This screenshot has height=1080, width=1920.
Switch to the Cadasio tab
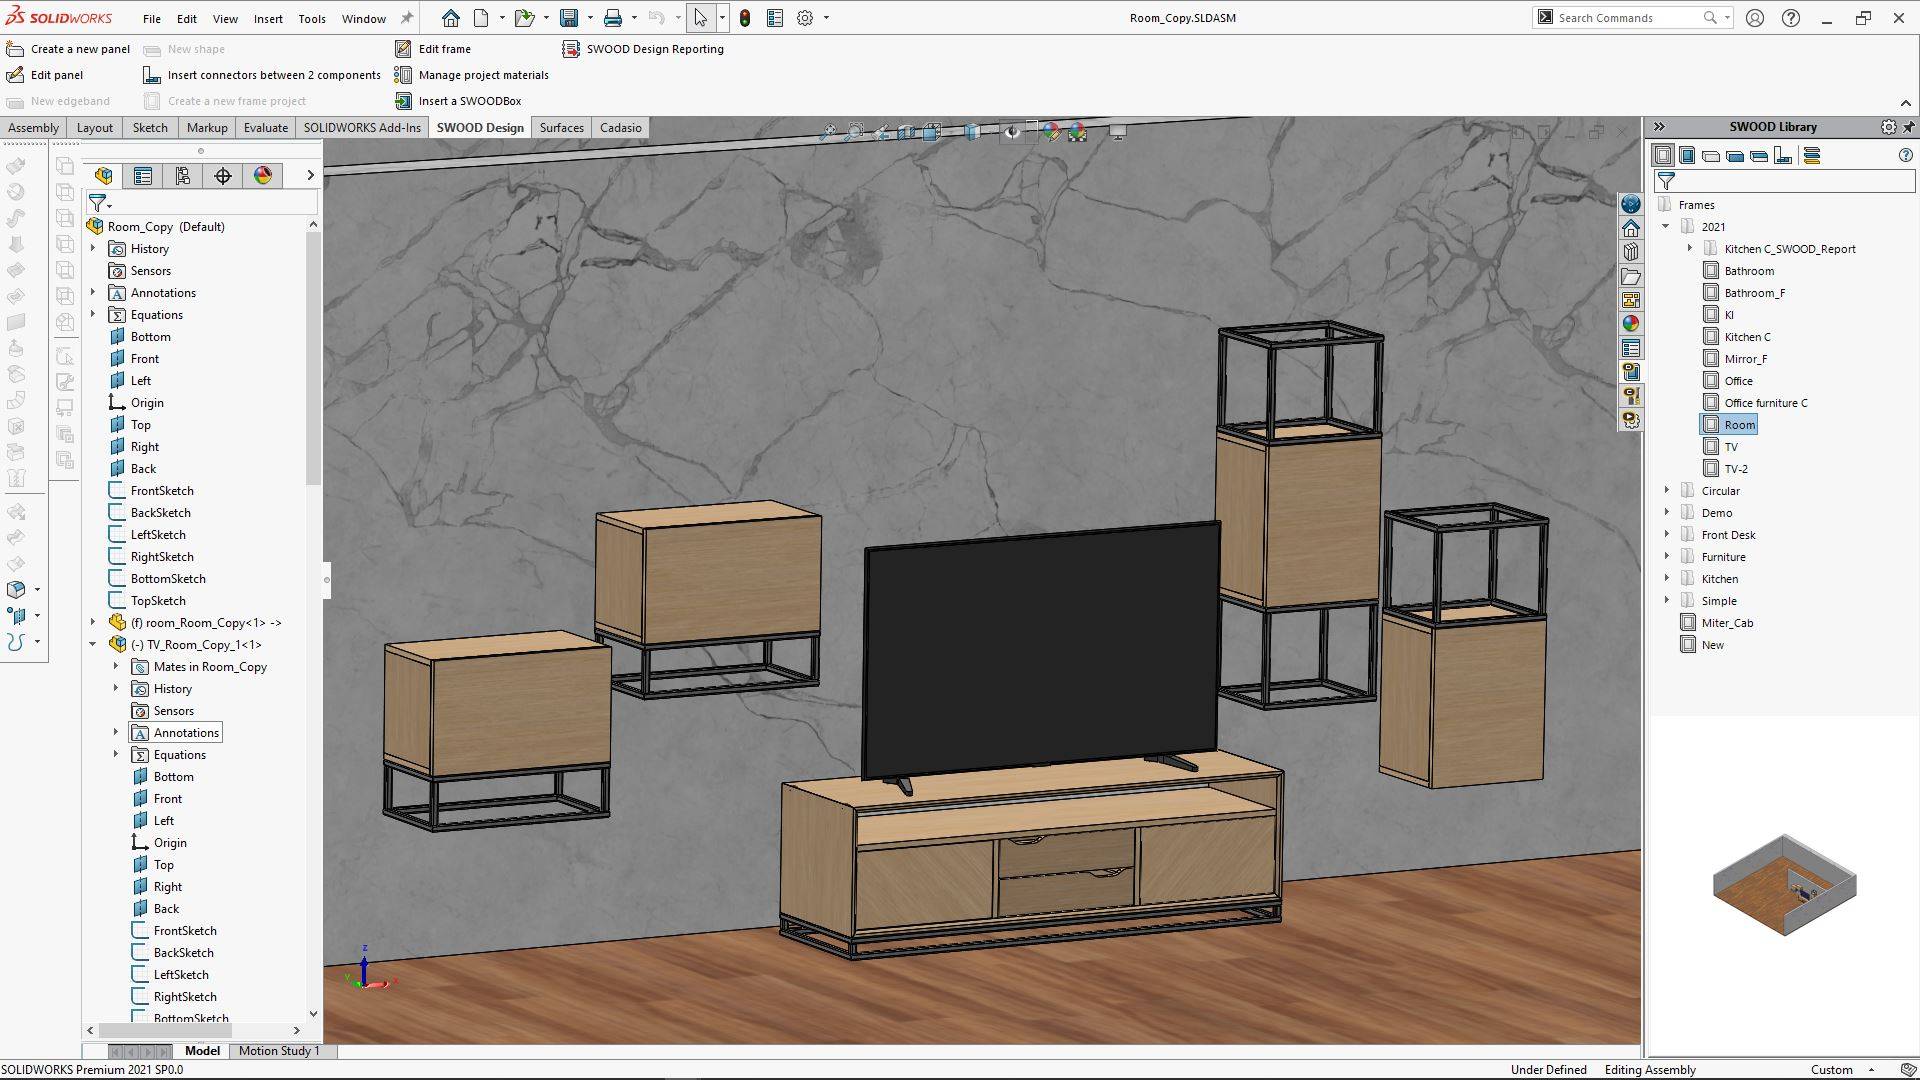click(621, 128)
